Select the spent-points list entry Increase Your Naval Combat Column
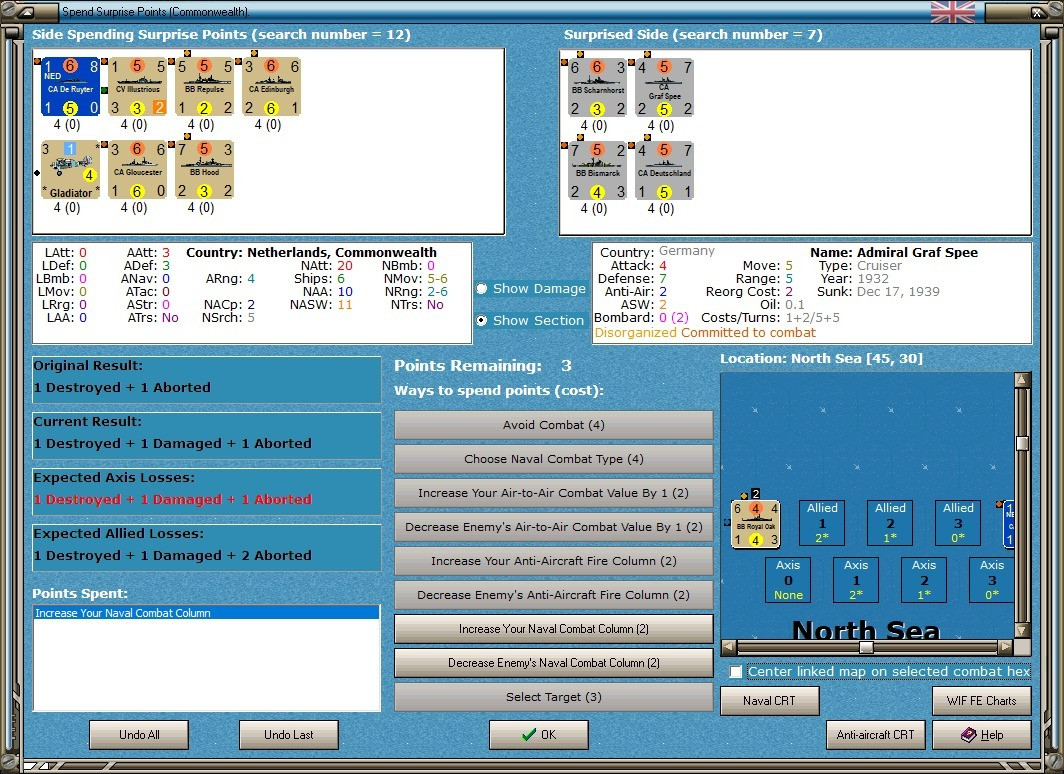 click(x=206, y=613)
